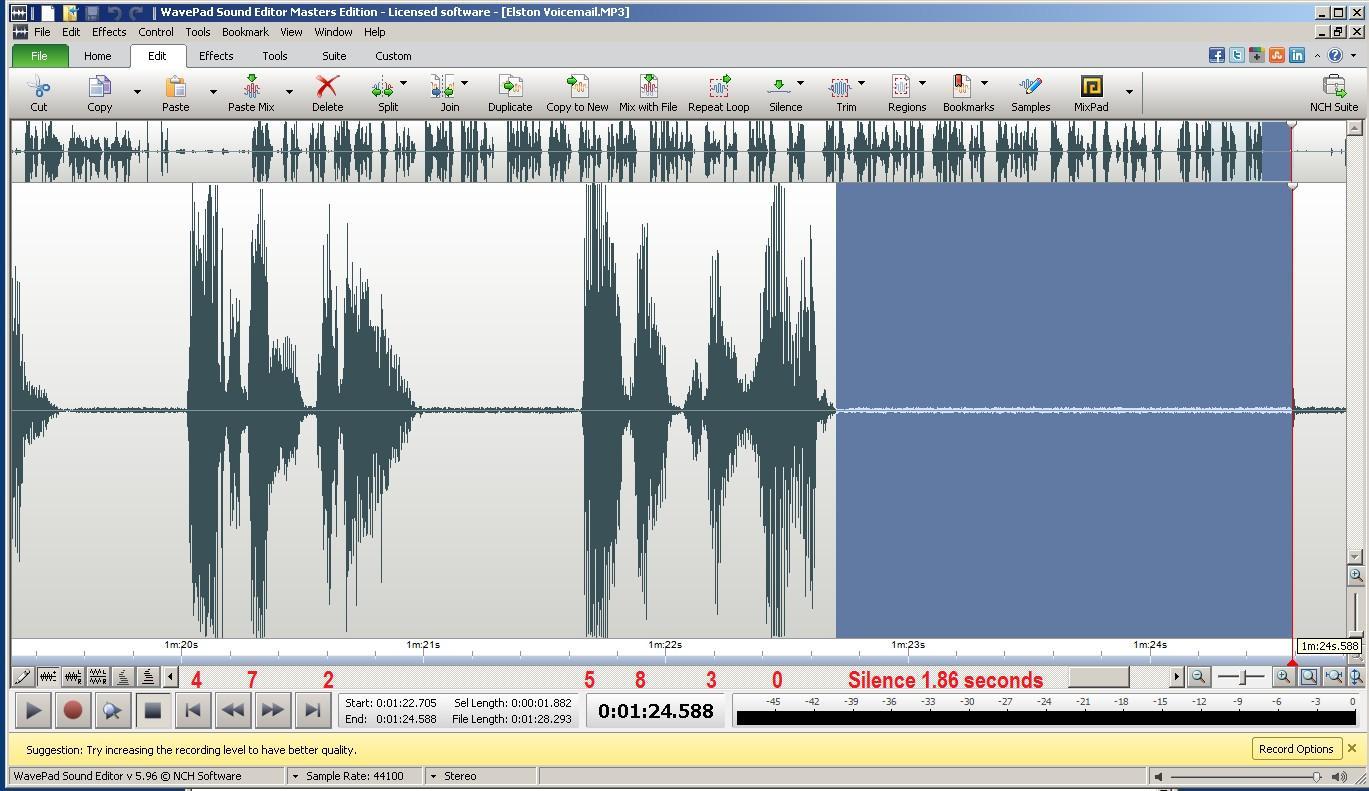The height and width of the screenshot is (791, 1369).
Task: Click the Facebook share icon
Action: click(1217, 56)
